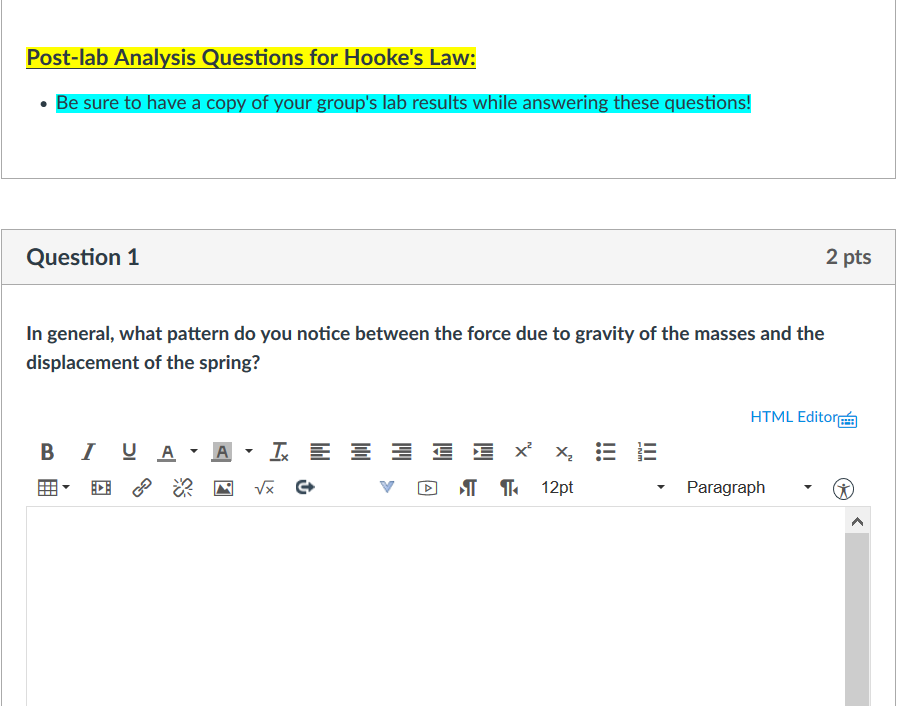Screen dimensions: 897x706
Task: Apply underline formatting
Action: point(129,451)
